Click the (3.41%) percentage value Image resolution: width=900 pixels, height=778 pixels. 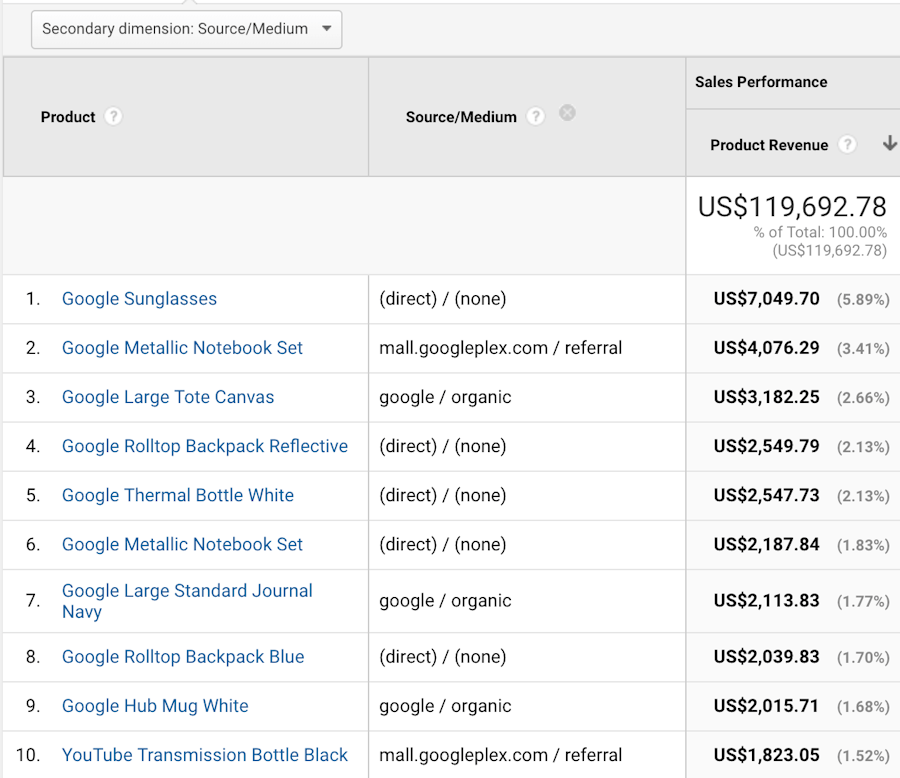point(863,349)
